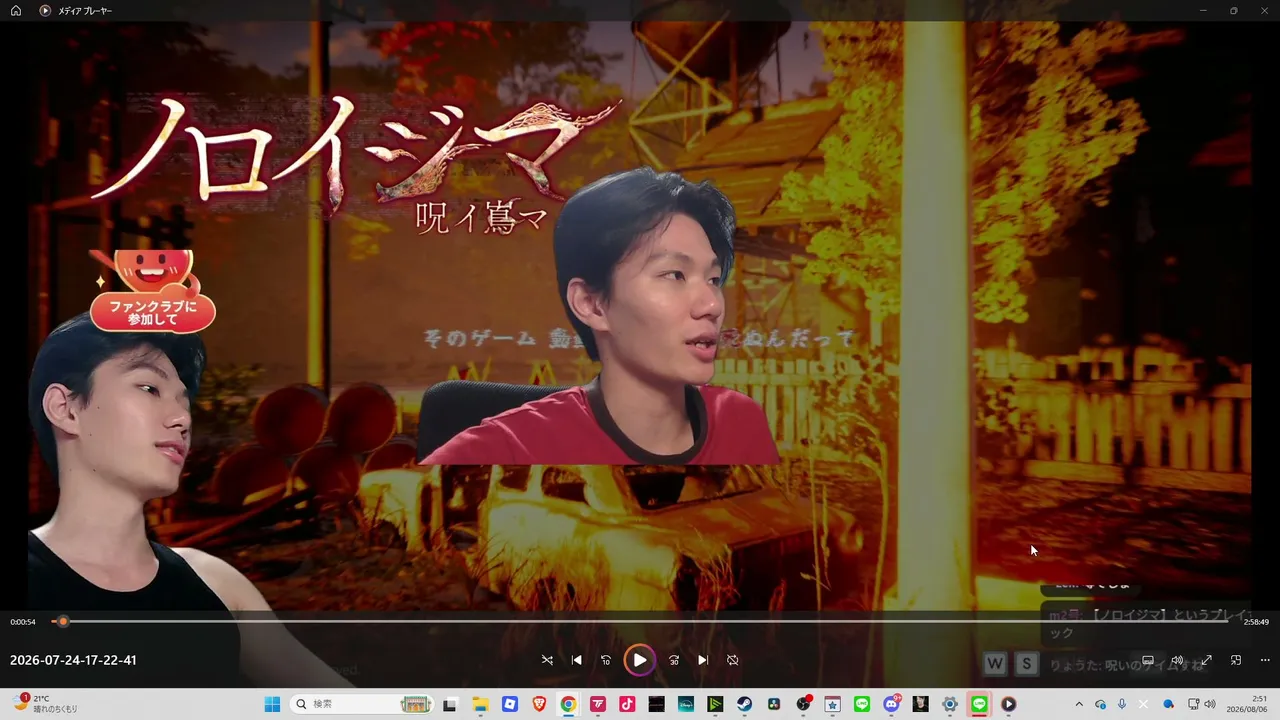Image resolution: width=1280 pixels, height=720 pixels.
Task: Show hidden system tray icons
Action: click(1078, 704)
